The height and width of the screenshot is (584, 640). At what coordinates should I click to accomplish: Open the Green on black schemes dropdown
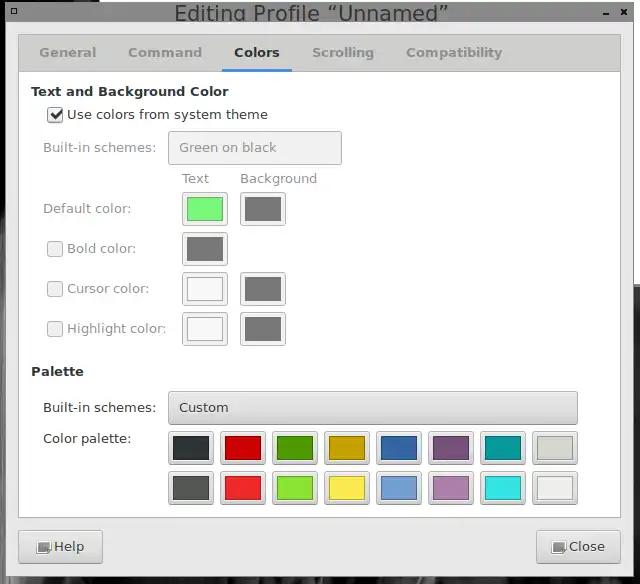click(x=255, y=148)
